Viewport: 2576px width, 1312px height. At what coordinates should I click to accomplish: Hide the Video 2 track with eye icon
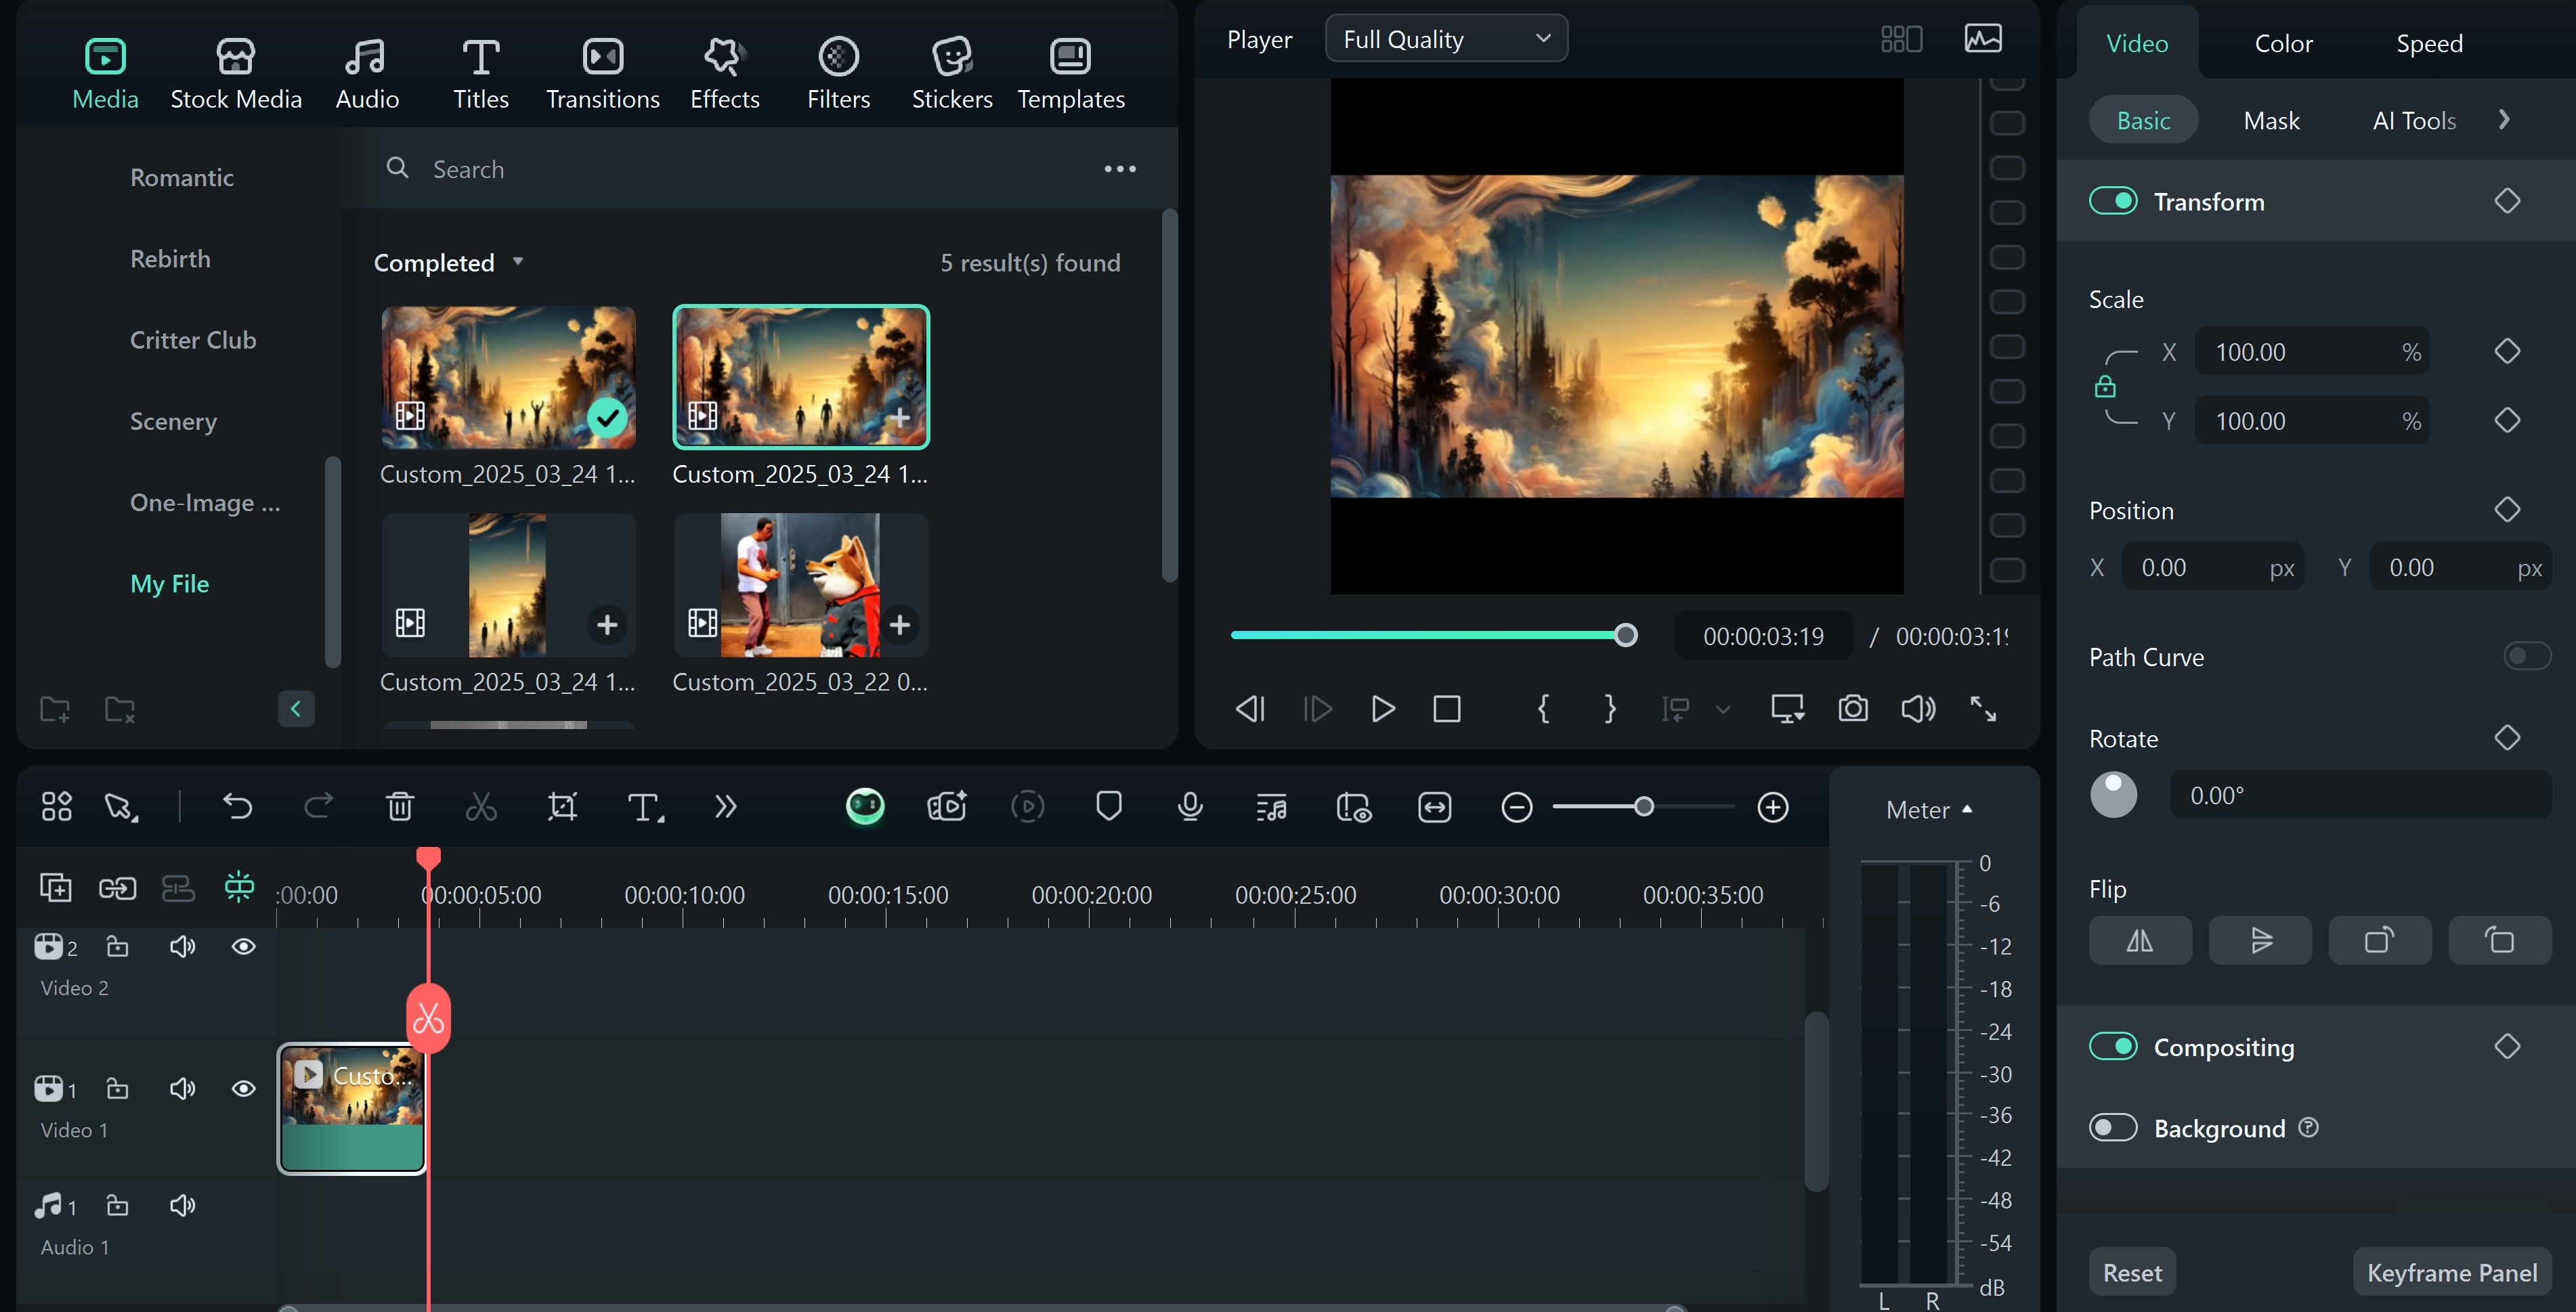(243, 946)
